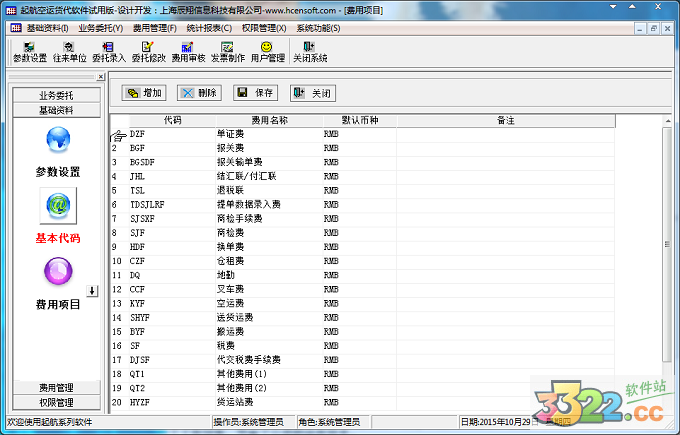Select the DZF code cell
Screen dimensions: 680x435
[172, 134]
